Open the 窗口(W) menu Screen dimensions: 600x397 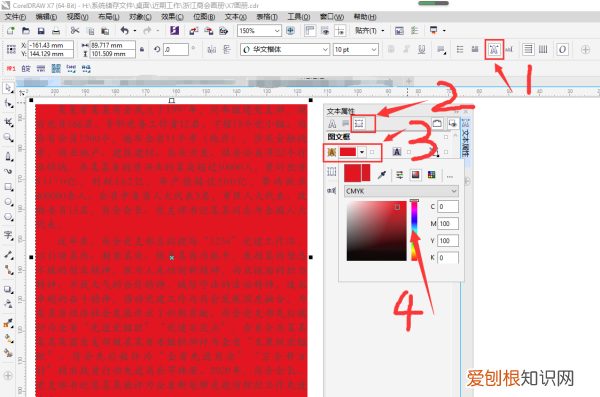(332, 17)
